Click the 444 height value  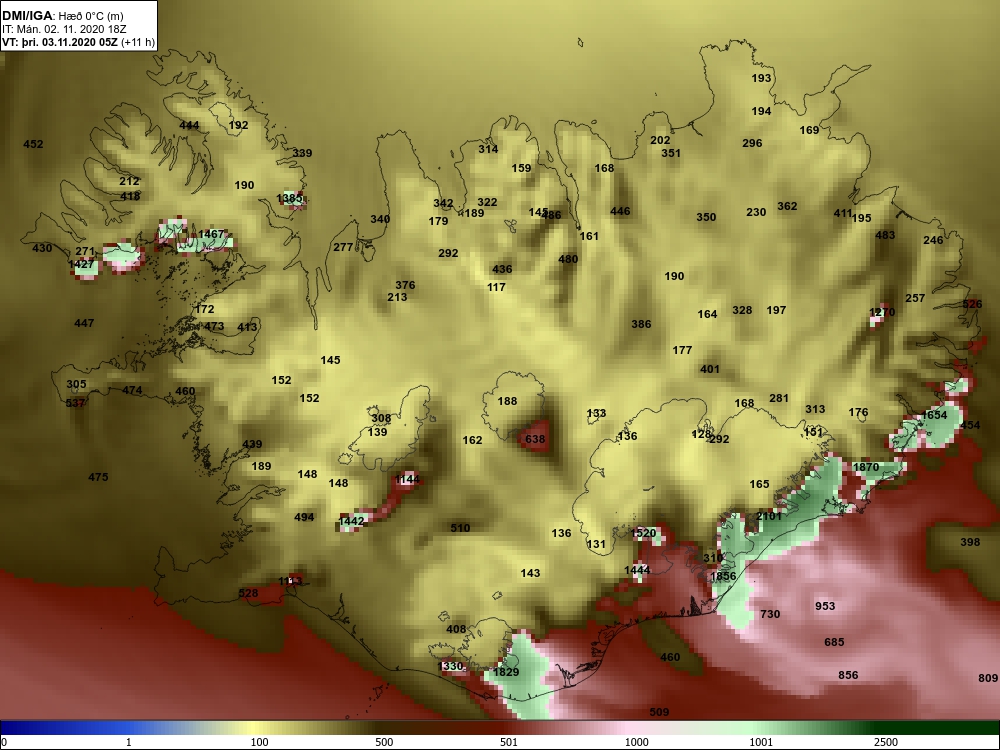tap(189, 126)
